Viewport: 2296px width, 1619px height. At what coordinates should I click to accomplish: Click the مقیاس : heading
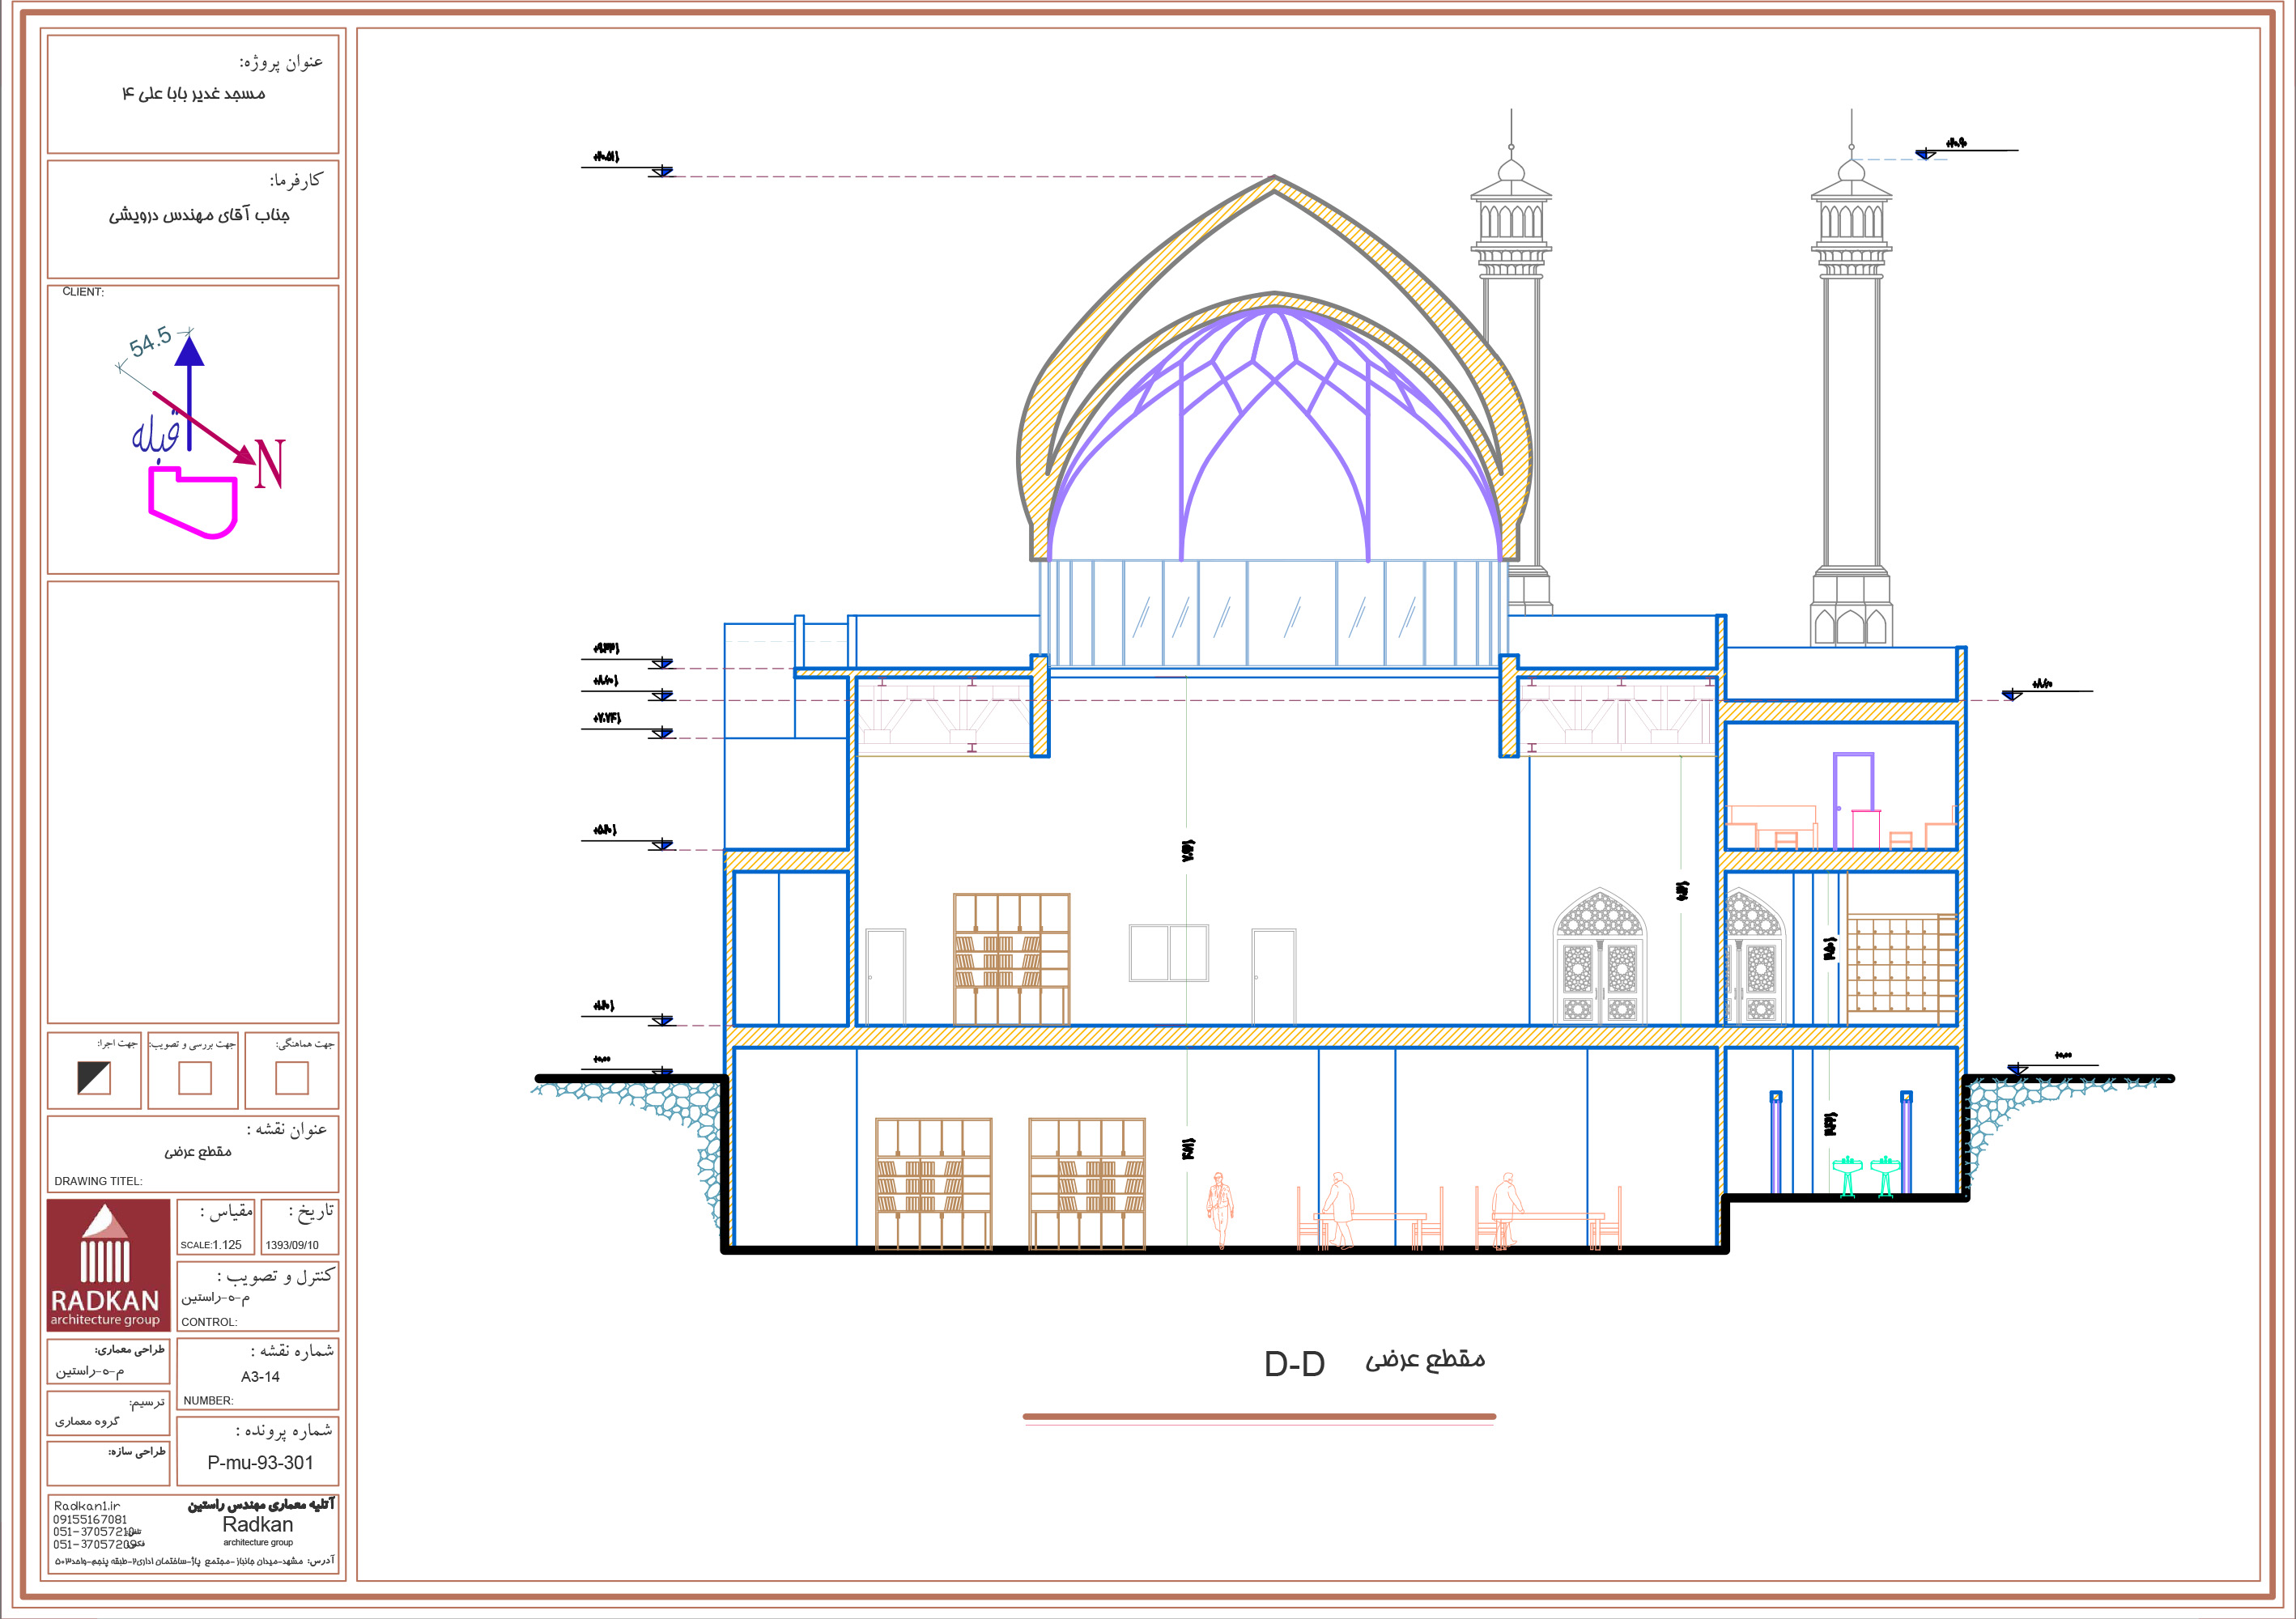click(x=227, y=1211)
